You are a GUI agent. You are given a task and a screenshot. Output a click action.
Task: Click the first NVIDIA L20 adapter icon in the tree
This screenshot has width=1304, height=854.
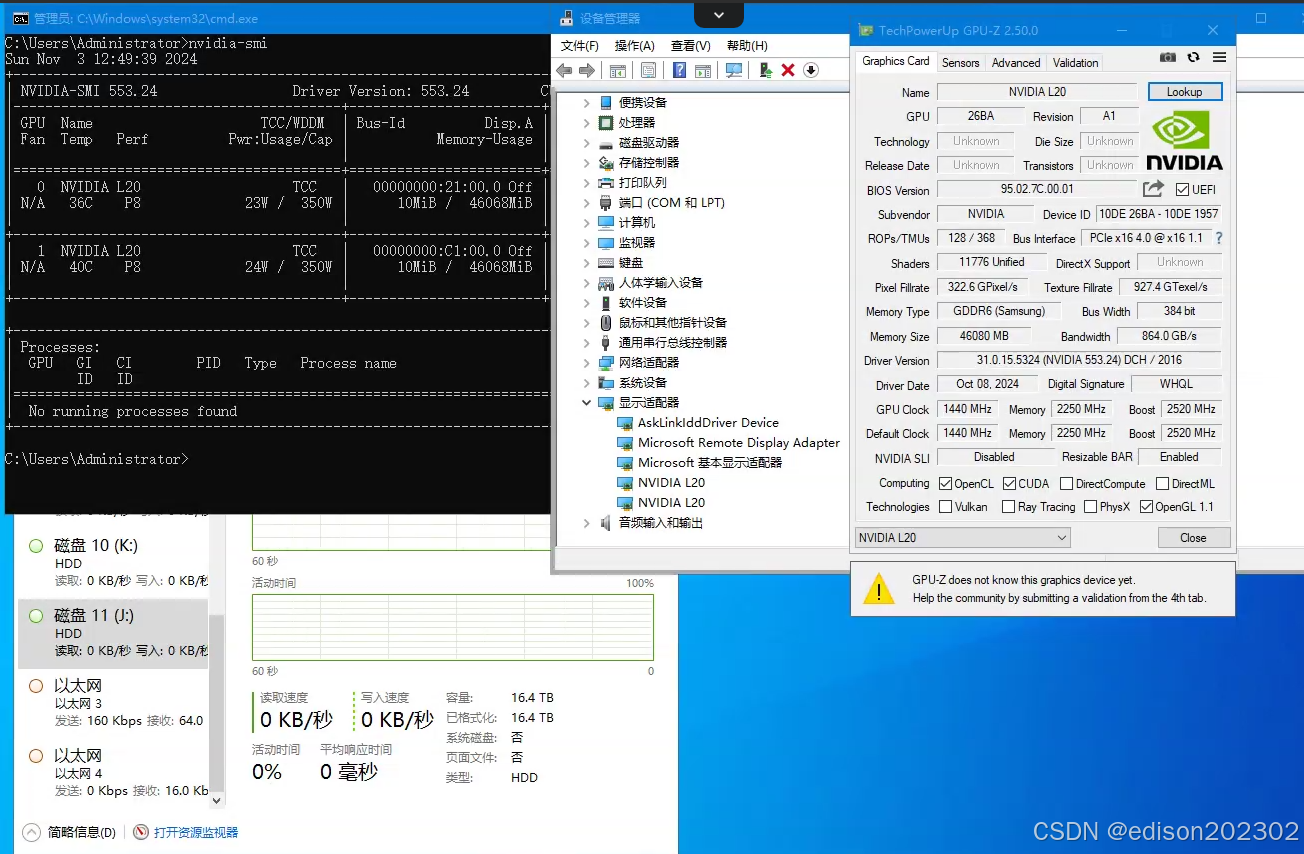click(625, 483)
